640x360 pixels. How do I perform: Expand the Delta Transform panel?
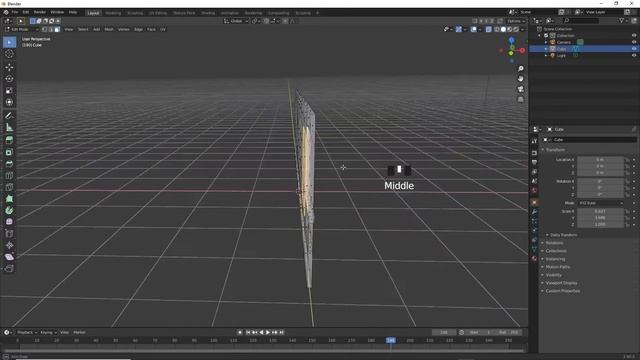point(563,235)
